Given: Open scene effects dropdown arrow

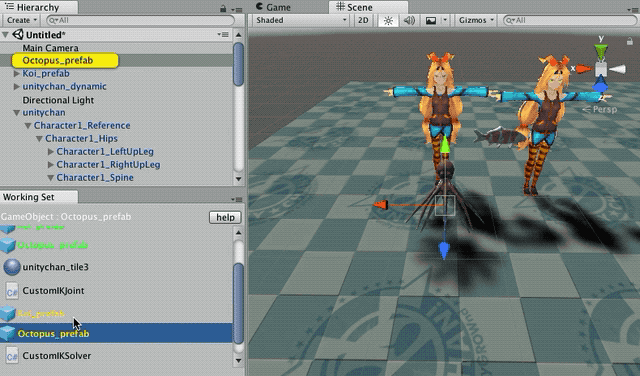Looking at the screenshot, I should point(445,20).
